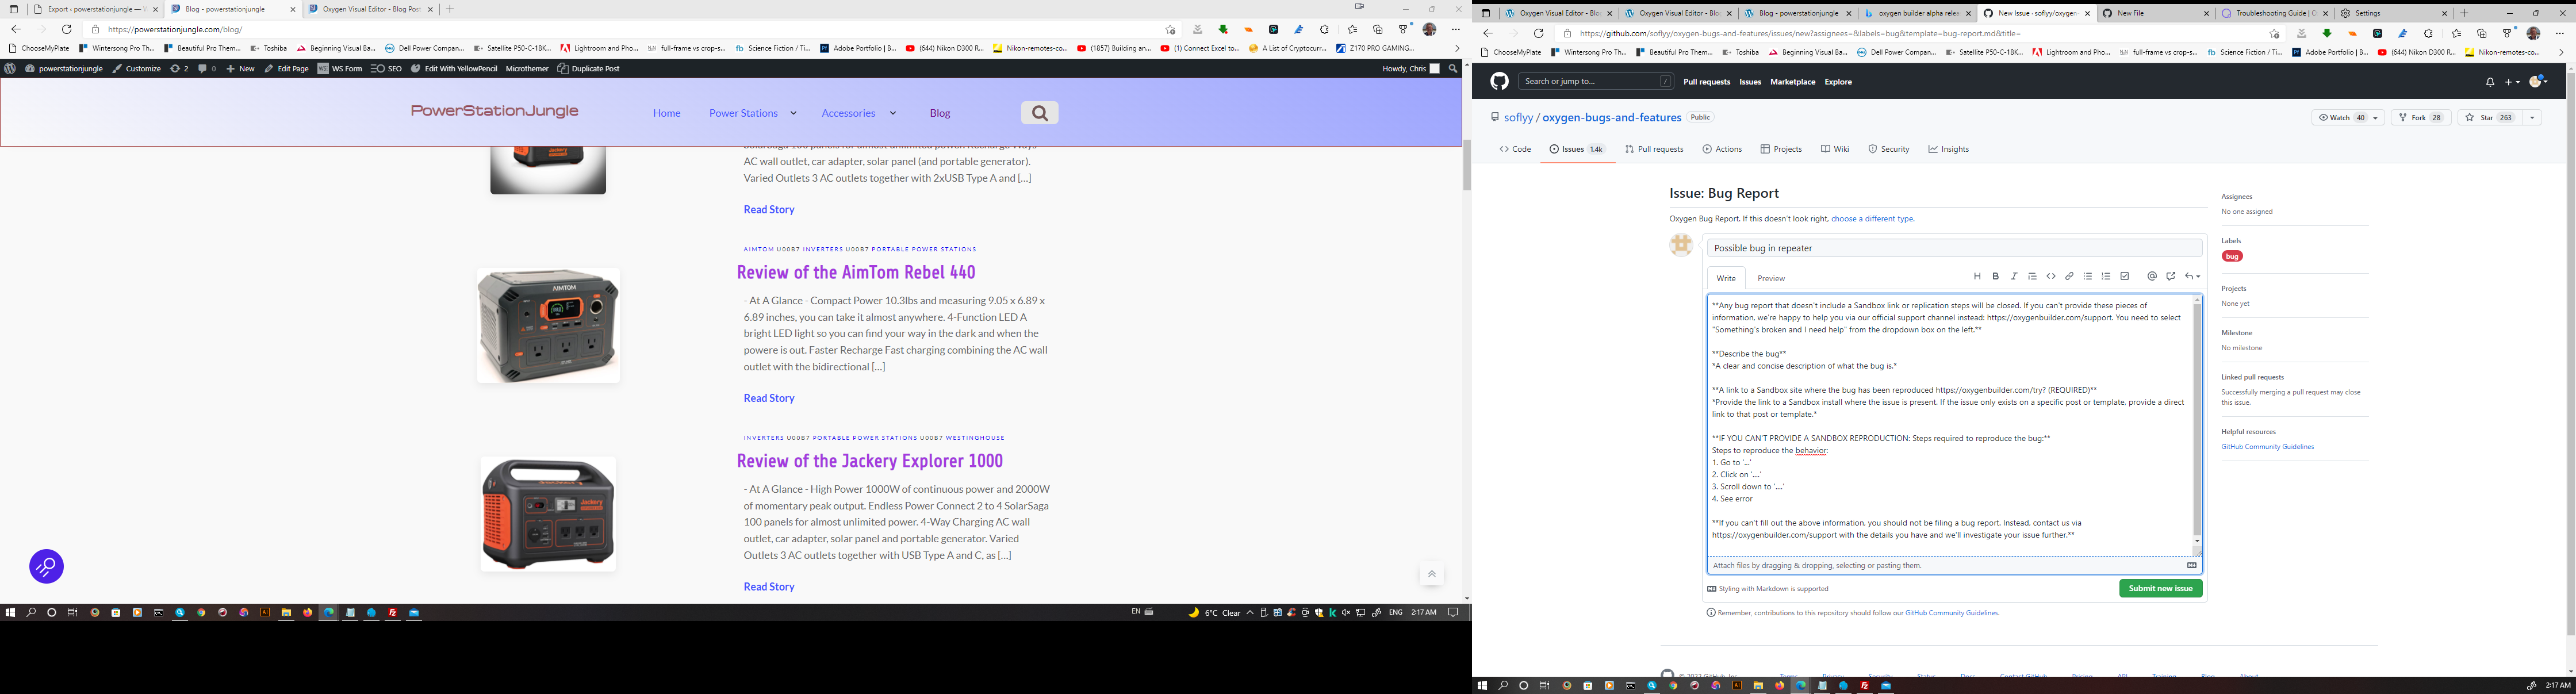Image resolution: width=2576 pixels, height=694 pixels.
Task: Insert a code snippet with the code icon
Action: click(x=2050, y=277)
